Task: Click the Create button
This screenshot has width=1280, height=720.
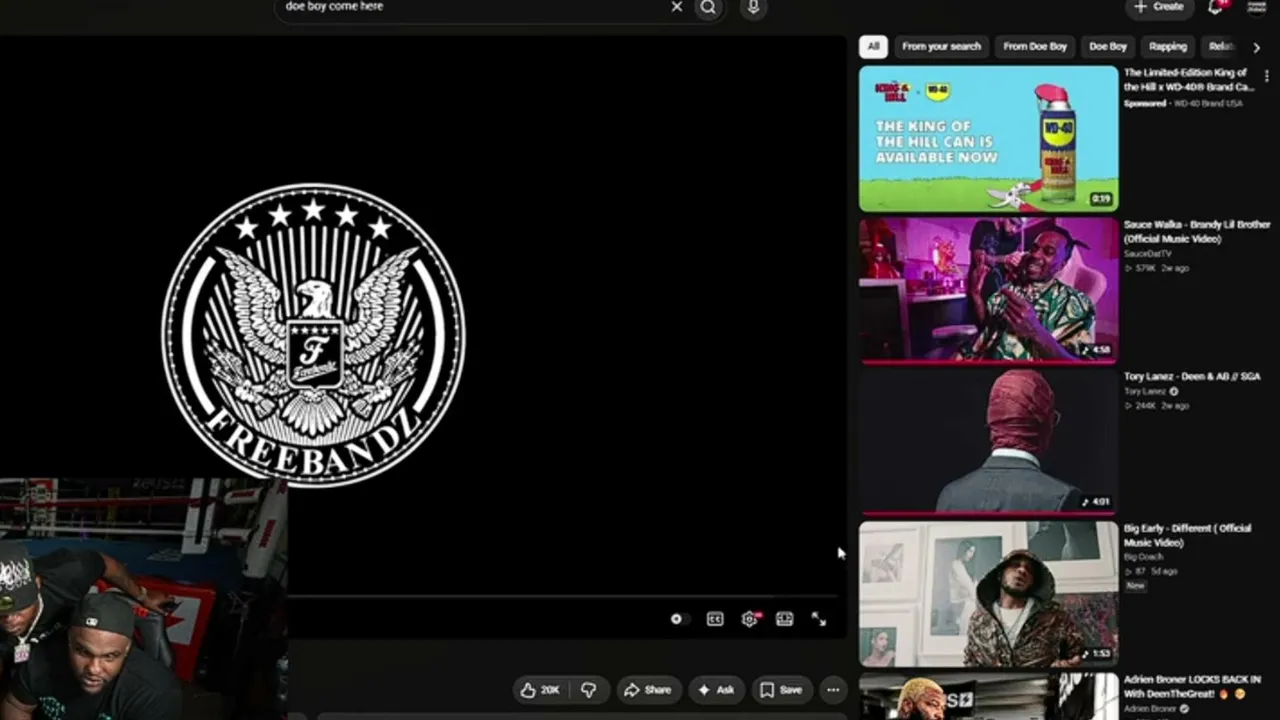Action: point(1159,7)
